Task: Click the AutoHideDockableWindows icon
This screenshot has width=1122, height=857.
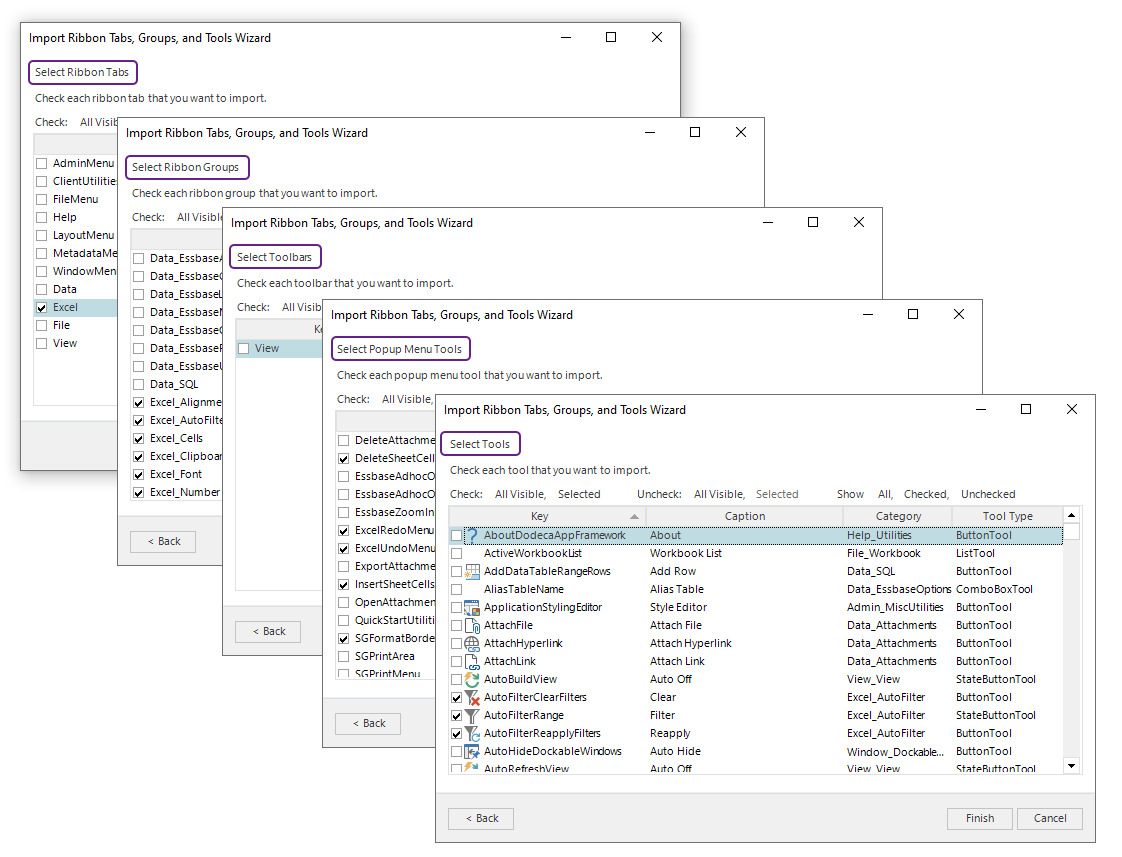Action: (x=472, y=751)
